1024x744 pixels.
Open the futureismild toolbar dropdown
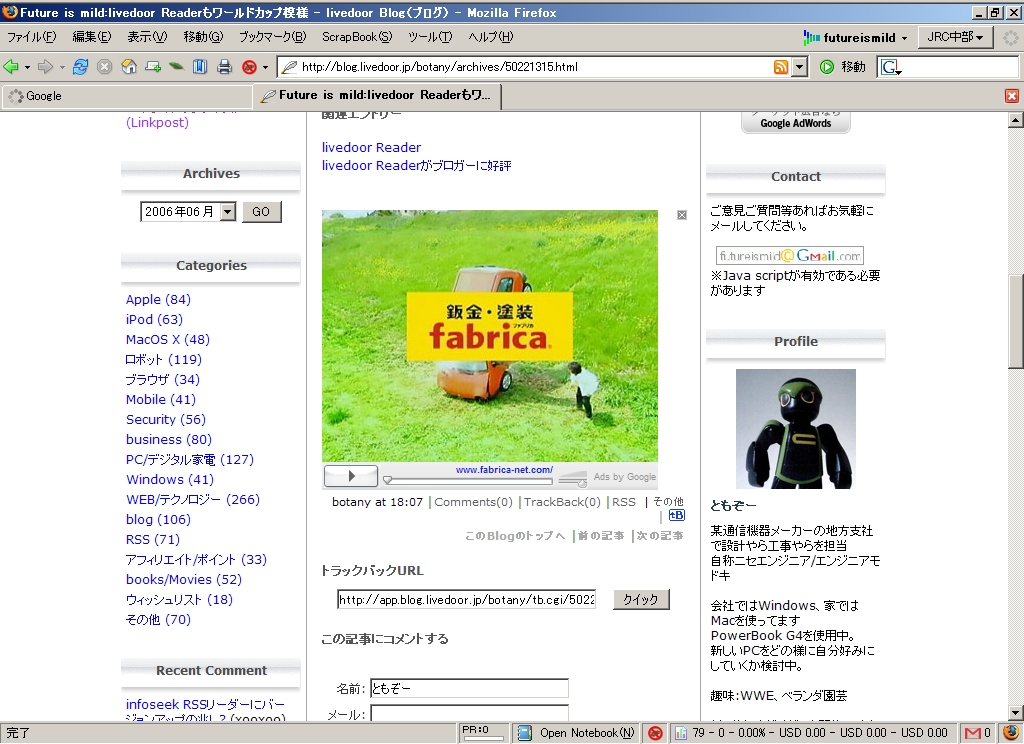point(904,38)
